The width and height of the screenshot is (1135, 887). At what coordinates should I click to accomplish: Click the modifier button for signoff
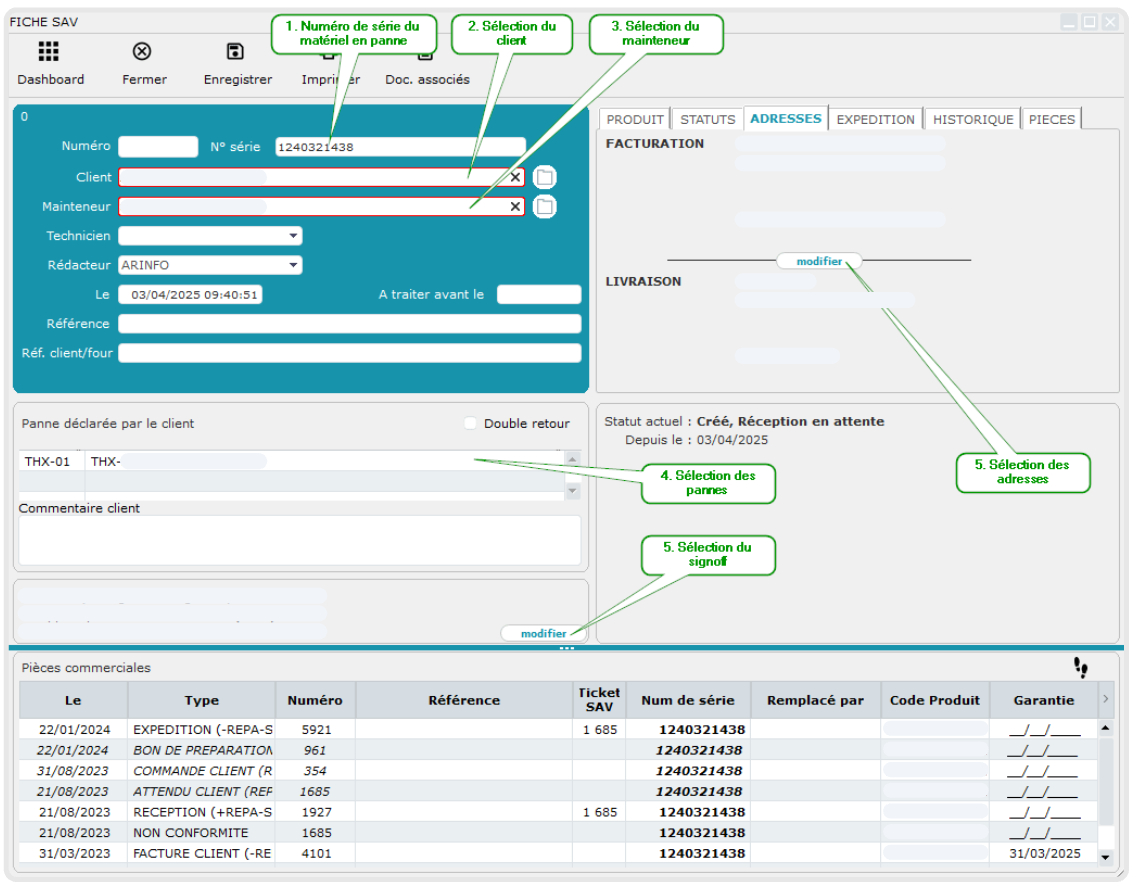(x=543, y=633)
